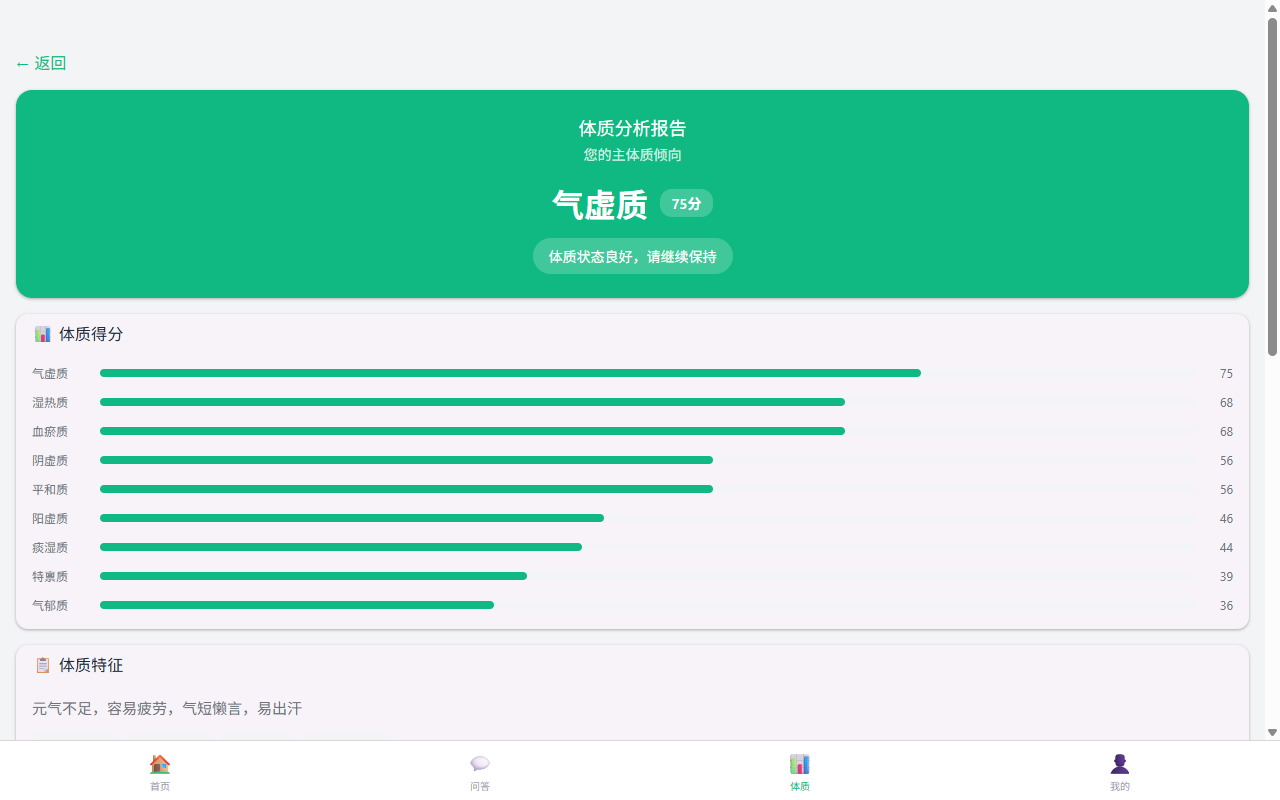The height and width of the screenshot is (800, 1280).
Task: Click the clipboard icon beside 体质特征
Action: tap(42, 665)
